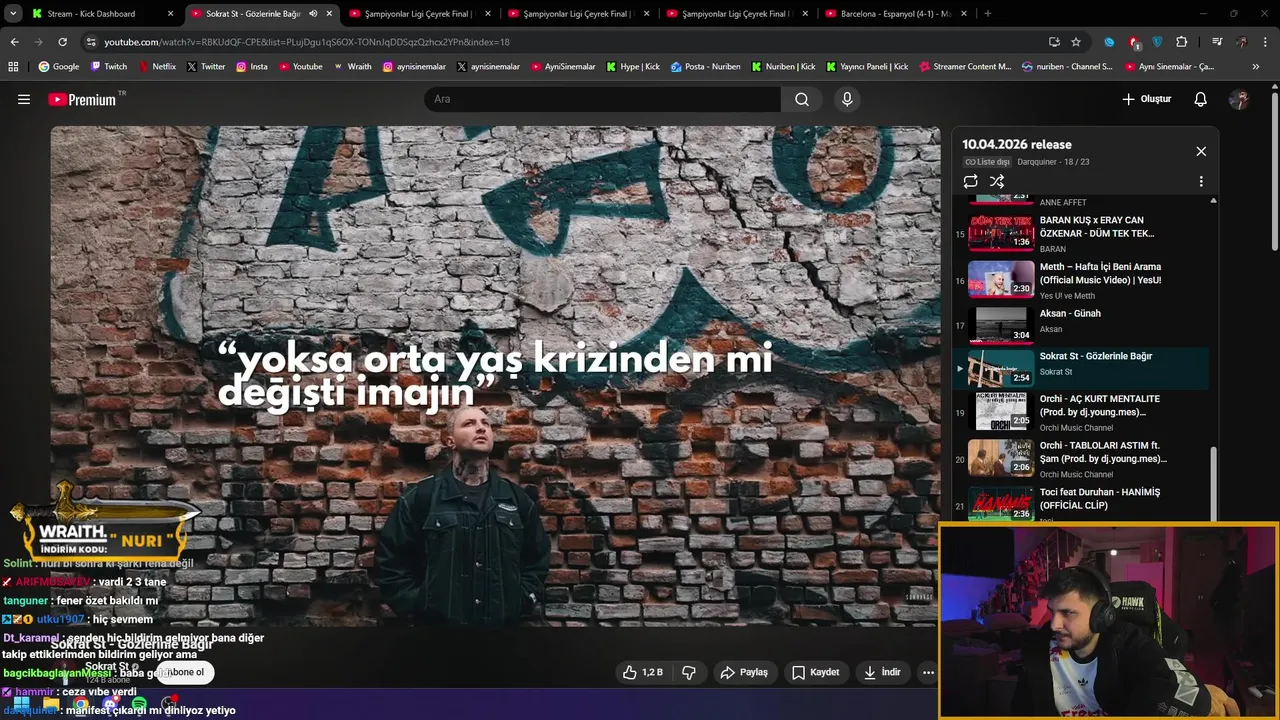This screenshot has height=720, width=1280.
Task: Go back in browser history
Action: [14, 42]
